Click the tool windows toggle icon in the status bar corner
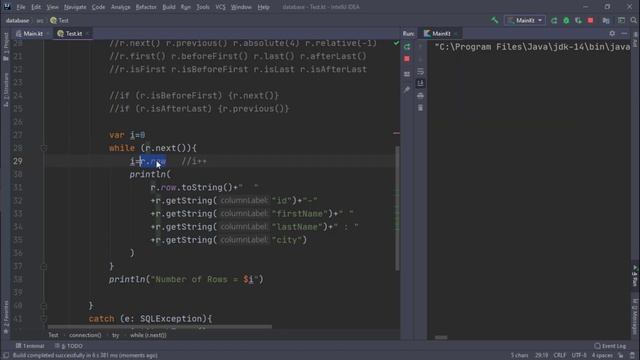 (x=5, y=356)
